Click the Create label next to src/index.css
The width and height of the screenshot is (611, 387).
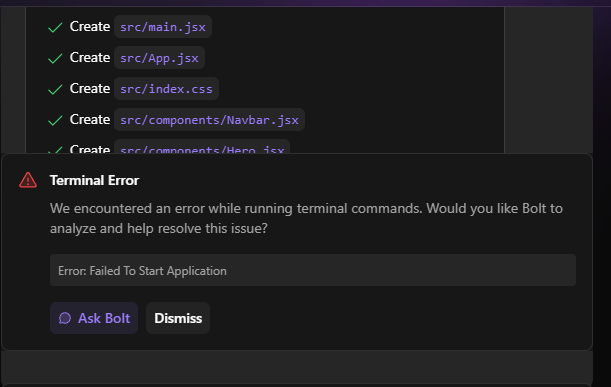coord(90,88)
